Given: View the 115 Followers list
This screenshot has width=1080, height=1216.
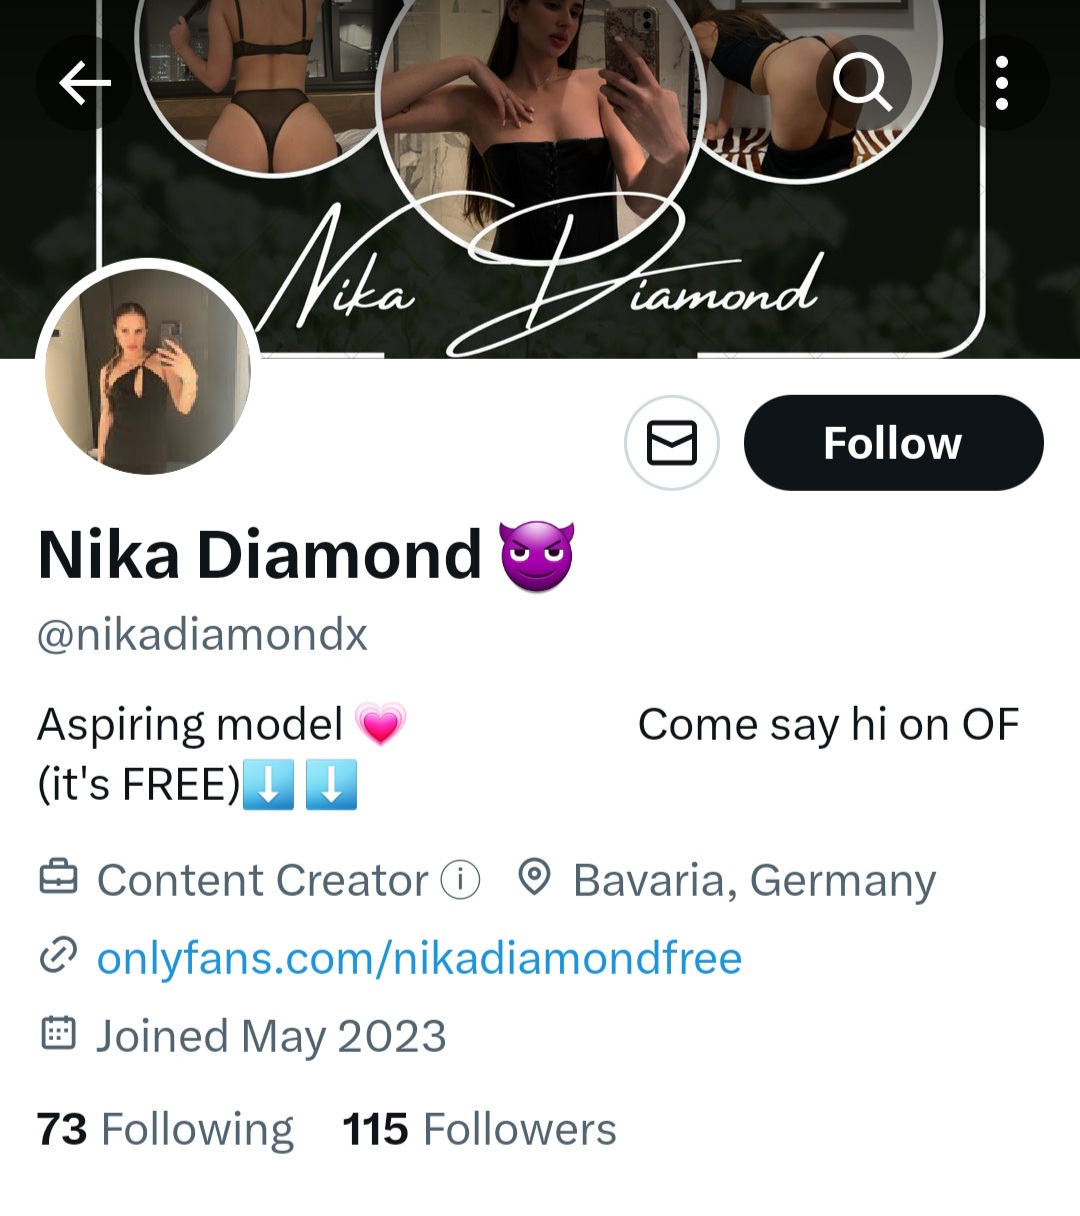Looking at the screenshot, I should (479, 1129).
